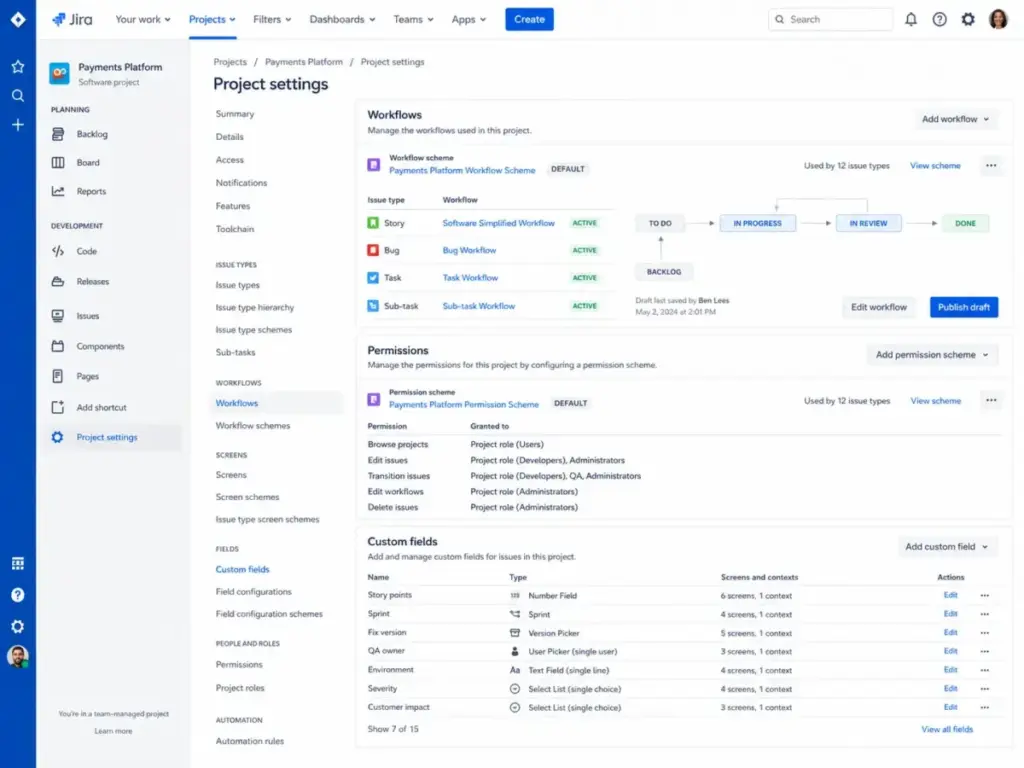The image size is (1024, 768).
Task: Open Automation rules in settings navigation
Action: [x=249, y=741]
